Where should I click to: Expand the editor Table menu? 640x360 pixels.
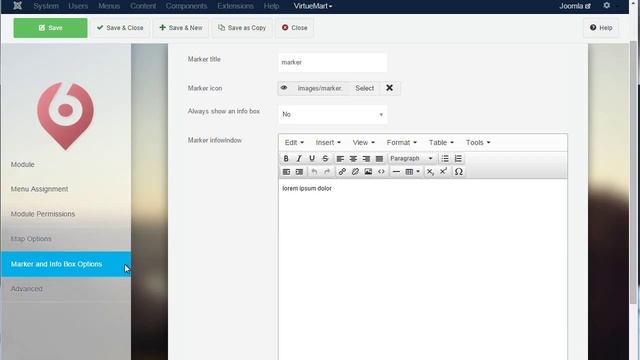pos(441,142)
